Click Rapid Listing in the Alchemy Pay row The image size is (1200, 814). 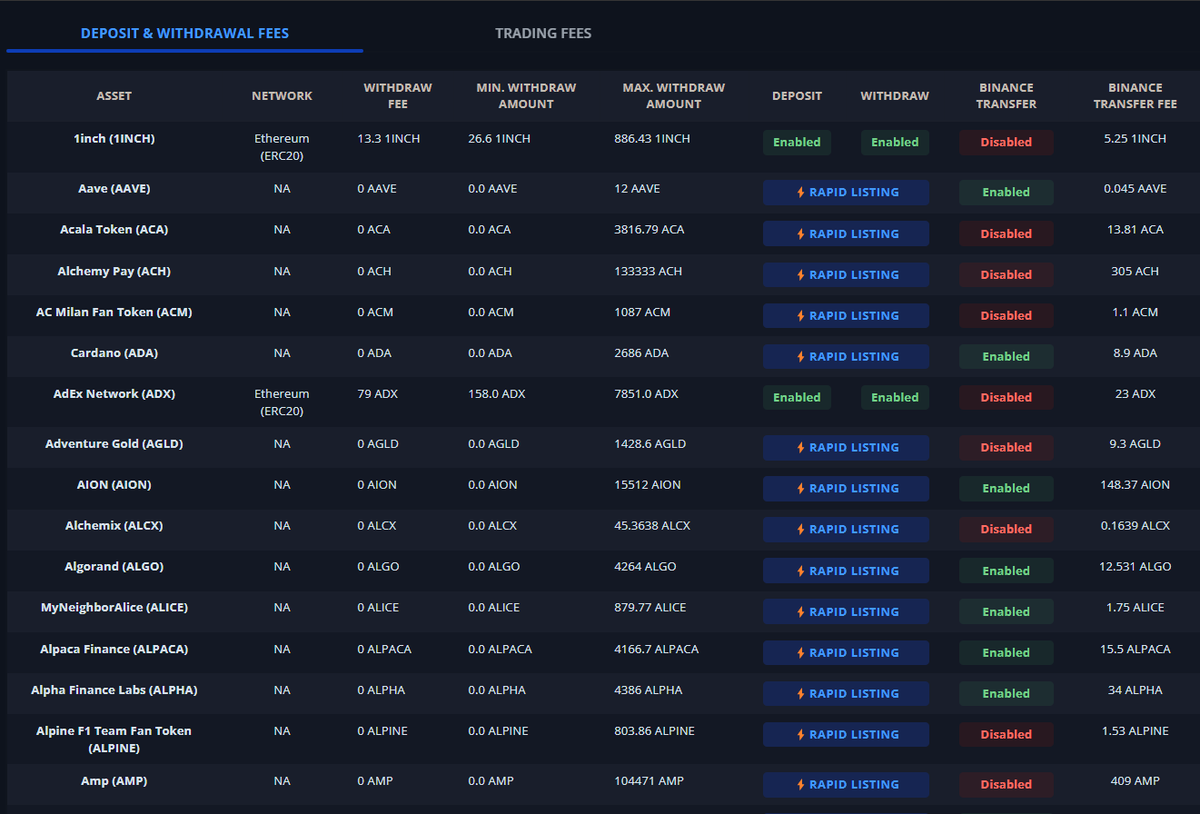tap(846, 275)
